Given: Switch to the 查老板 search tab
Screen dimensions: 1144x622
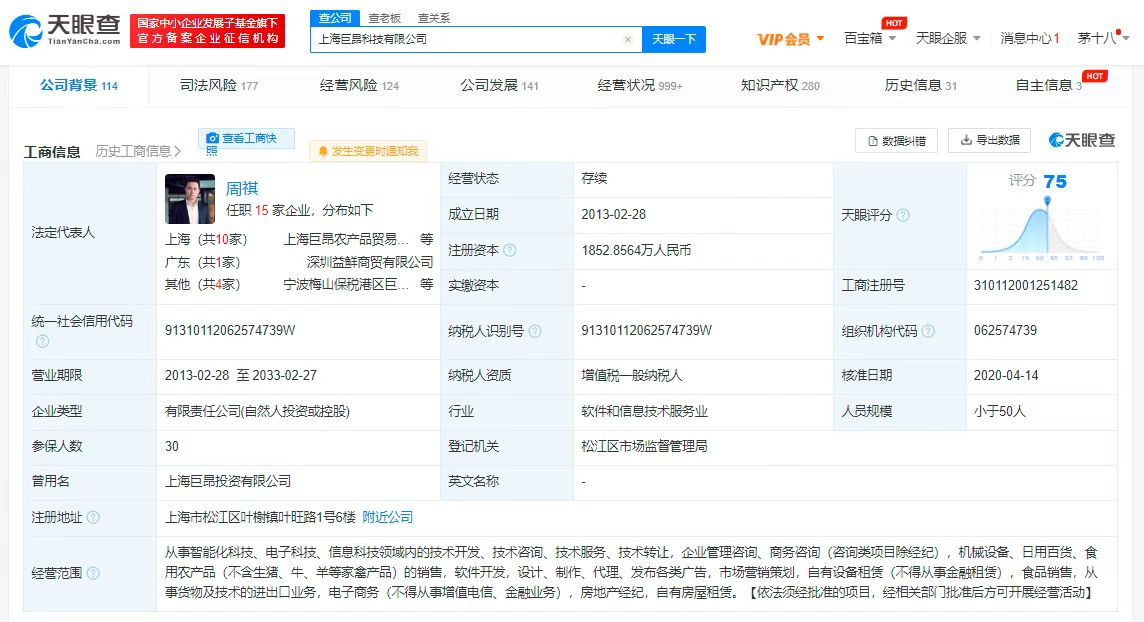Looking at the screenshot, I should 384,18.
